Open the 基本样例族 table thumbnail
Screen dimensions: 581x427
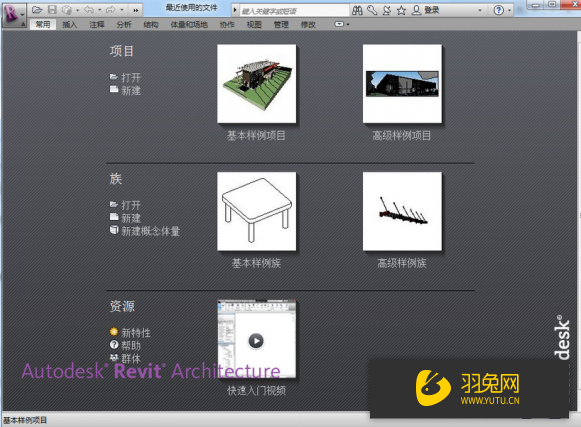[256, 211]
